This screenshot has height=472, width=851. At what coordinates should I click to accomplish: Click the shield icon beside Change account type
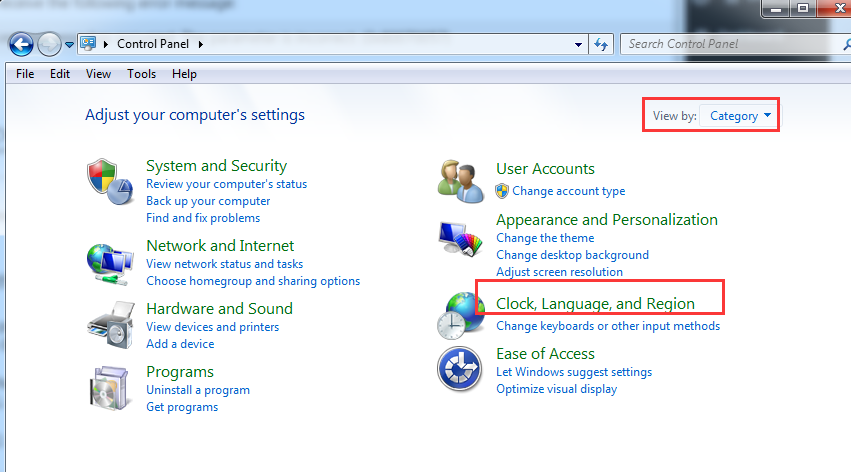(502, 191)
